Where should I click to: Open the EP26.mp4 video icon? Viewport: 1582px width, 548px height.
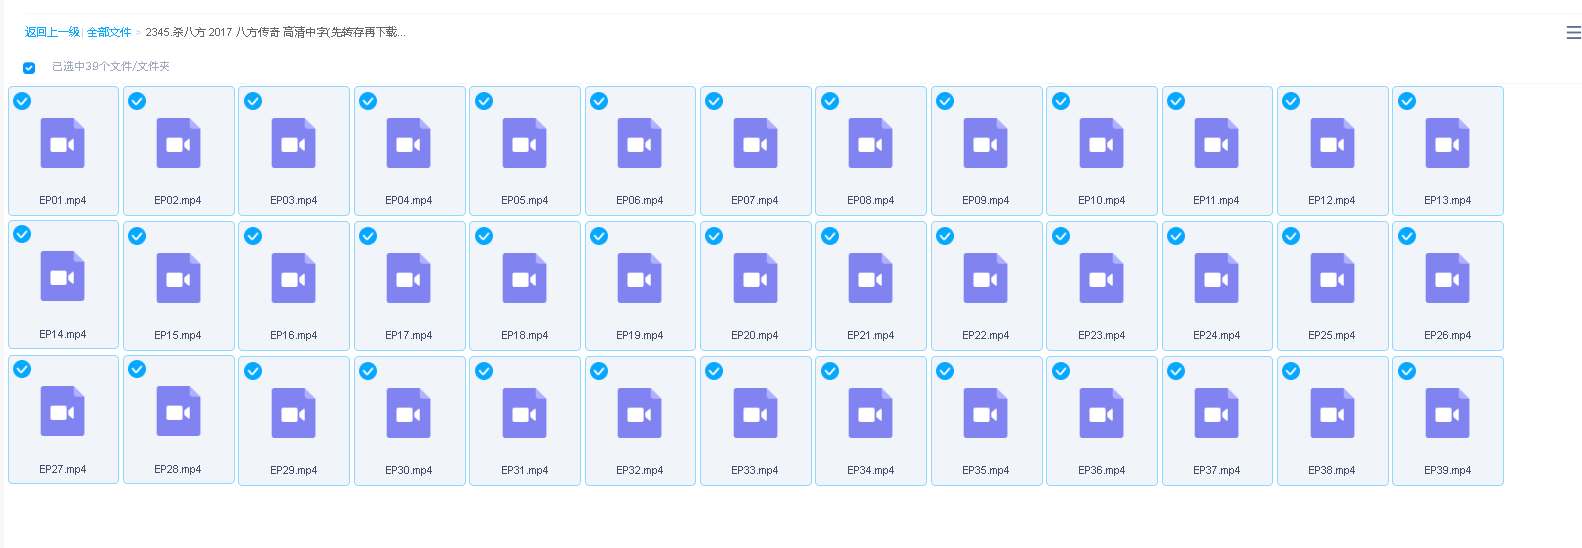pyautogui.click(x=1447, y=279)
